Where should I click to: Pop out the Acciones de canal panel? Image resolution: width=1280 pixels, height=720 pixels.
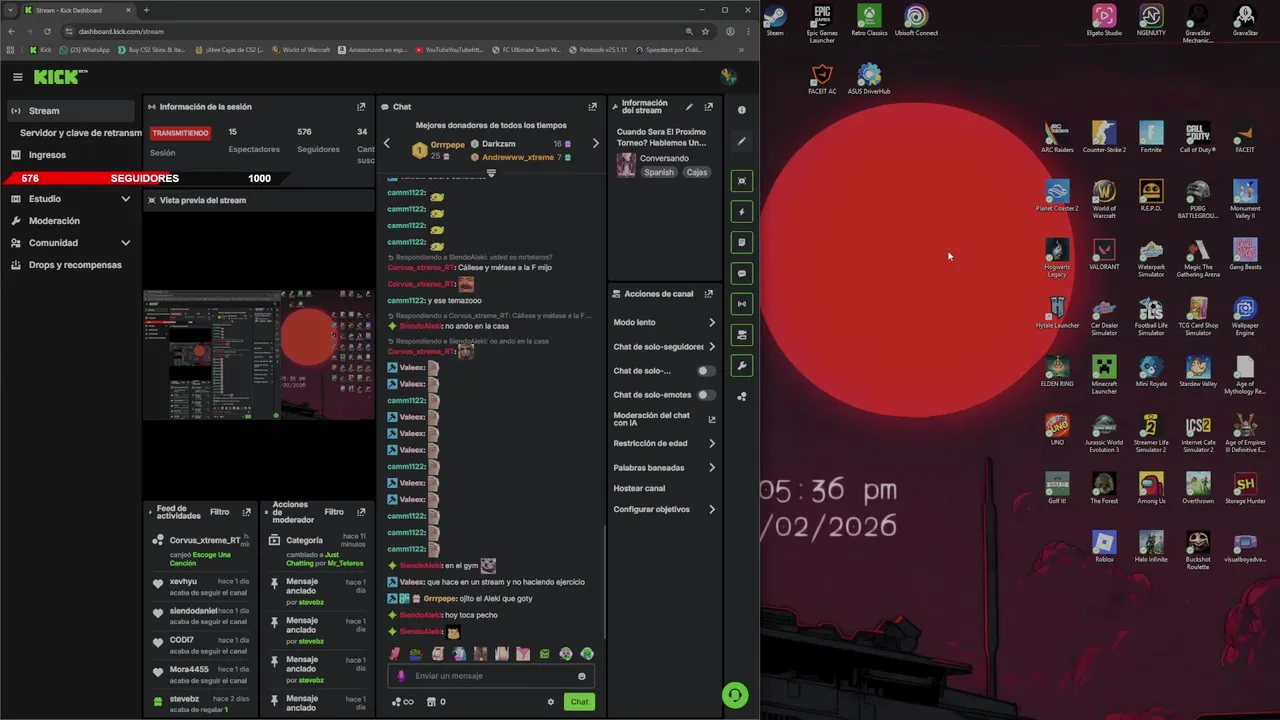(709, 294)
